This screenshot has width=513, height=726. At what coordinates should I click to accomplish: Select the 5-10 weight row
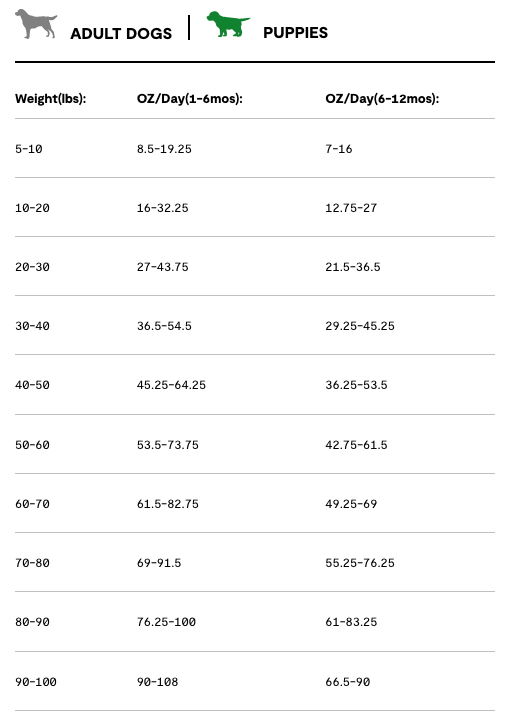(255, 149)
